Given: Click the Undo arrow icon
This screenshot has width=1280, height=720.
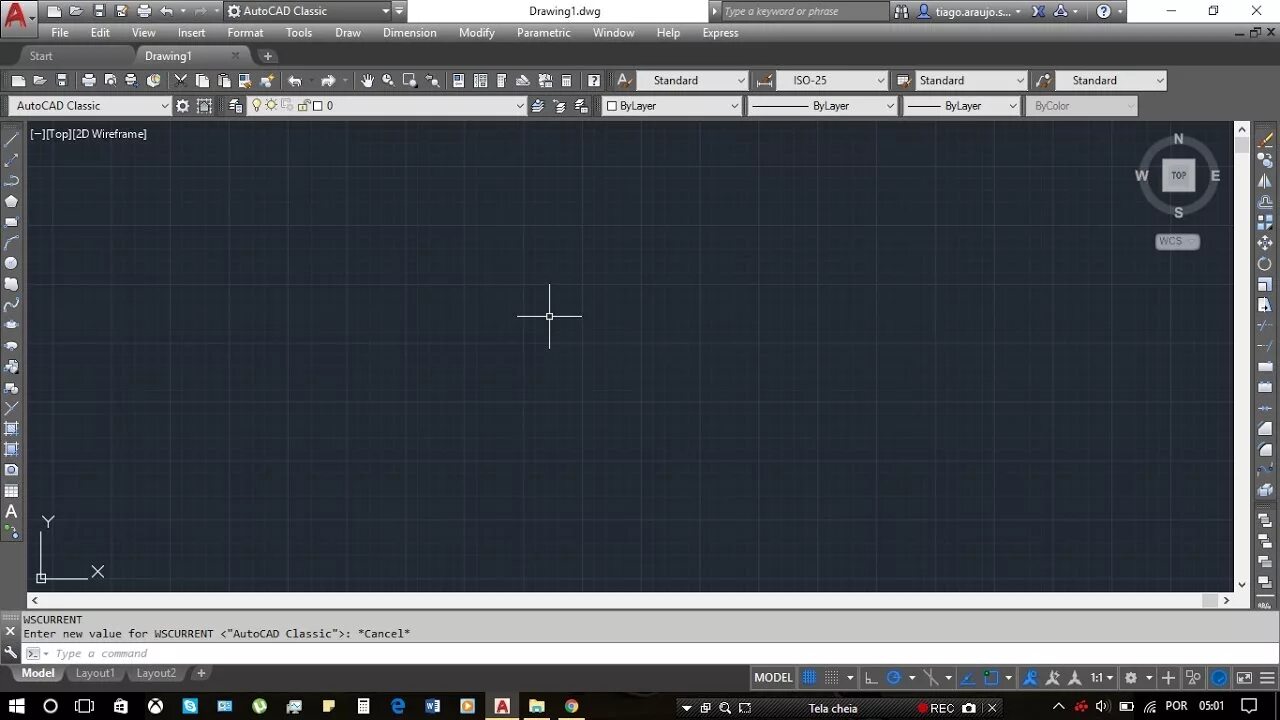Looking at the screenshot, I should (295, 81).
